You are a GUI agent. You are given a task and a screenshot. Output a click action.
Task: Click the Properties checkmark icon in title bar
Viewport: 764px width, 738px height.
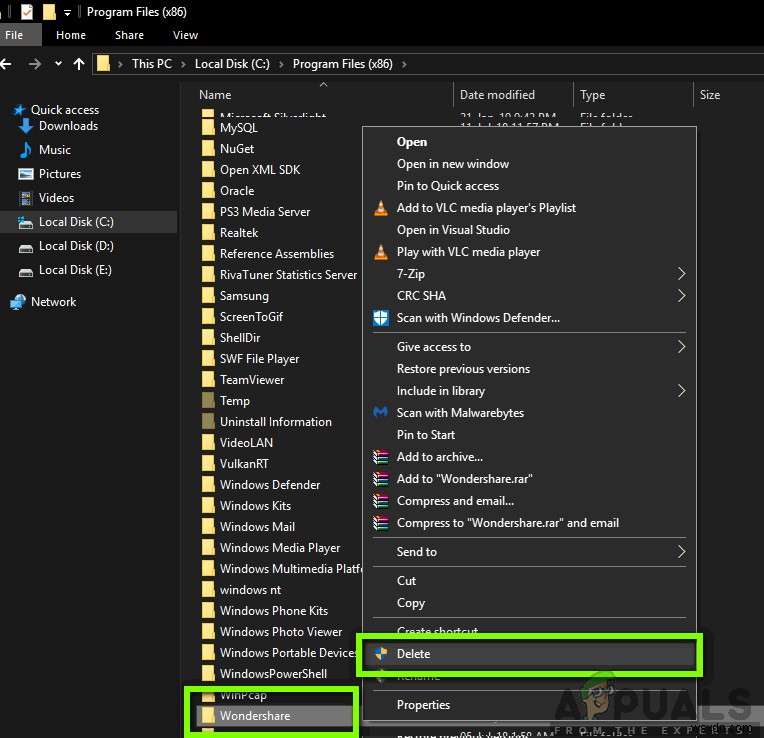27,12
